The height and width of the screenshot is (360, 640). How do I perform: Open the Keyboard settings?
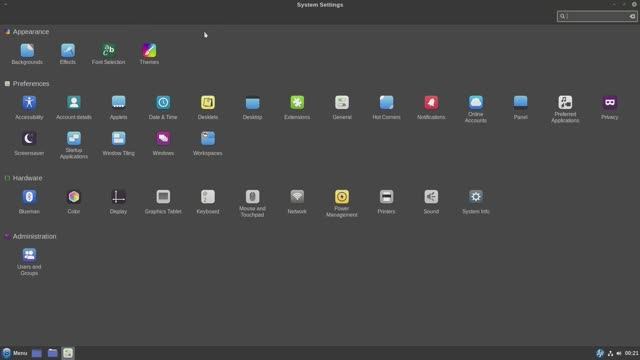[208, 202]
